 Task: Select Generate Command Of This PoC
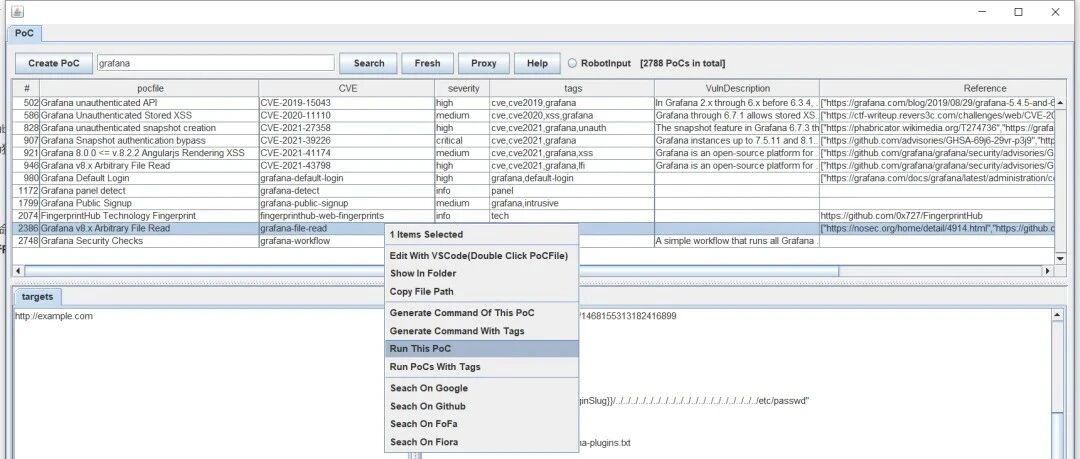[x=481, y=313]
